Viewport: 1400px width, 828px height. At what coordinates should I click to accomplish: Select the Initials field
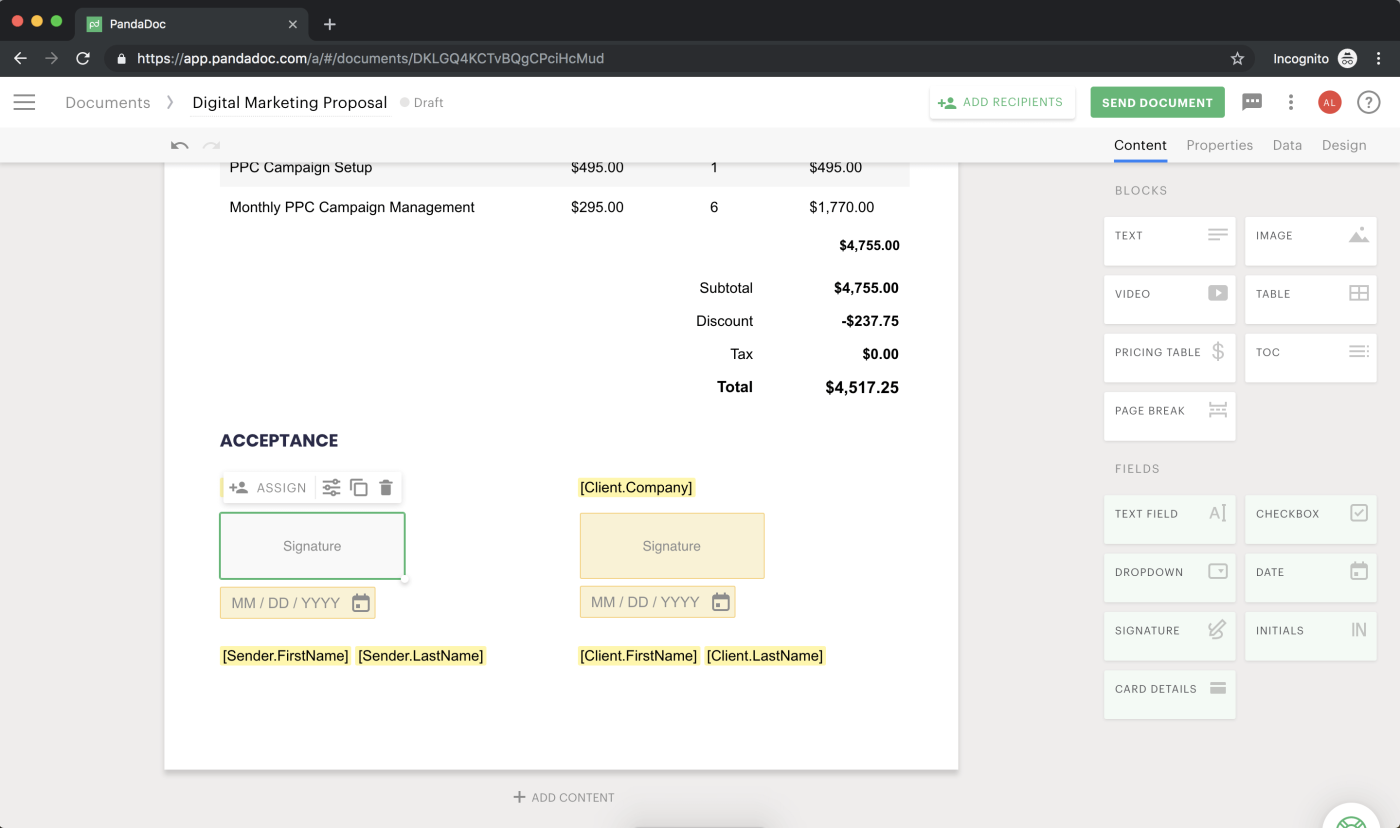pyautogui.click(x=1311, y=636)
